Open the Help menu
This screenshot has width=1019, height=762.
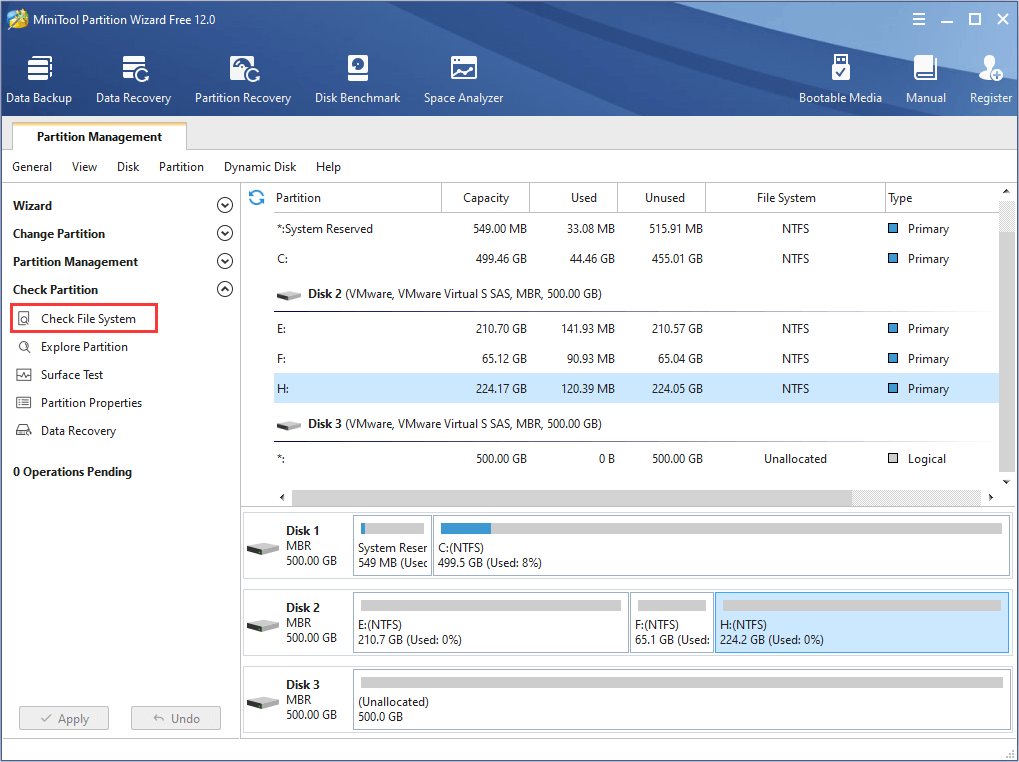pos(328,167)
